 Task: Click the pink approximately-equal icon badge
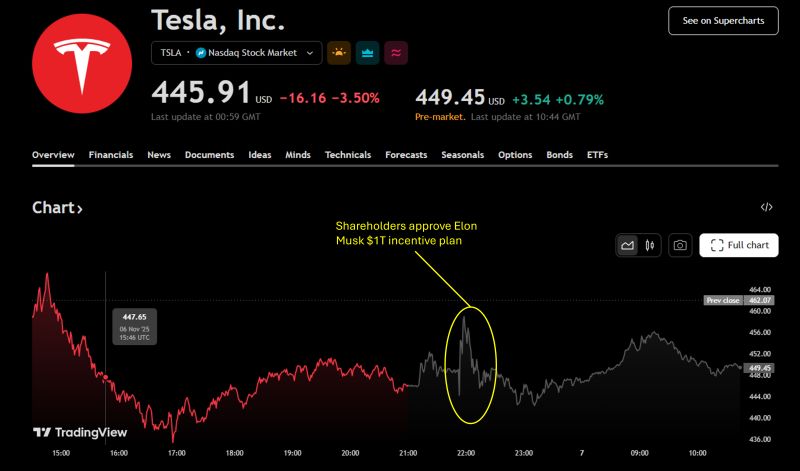[395, 52]
